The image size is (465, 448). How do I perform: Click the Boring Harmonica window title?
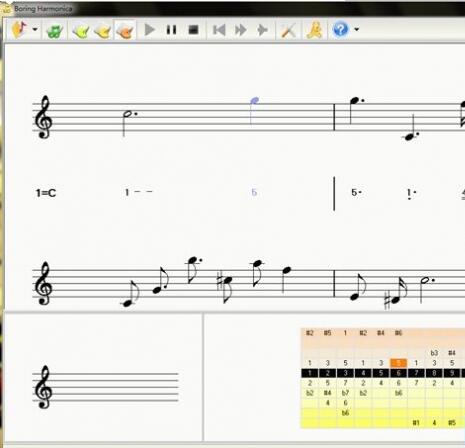coord(43,9)
